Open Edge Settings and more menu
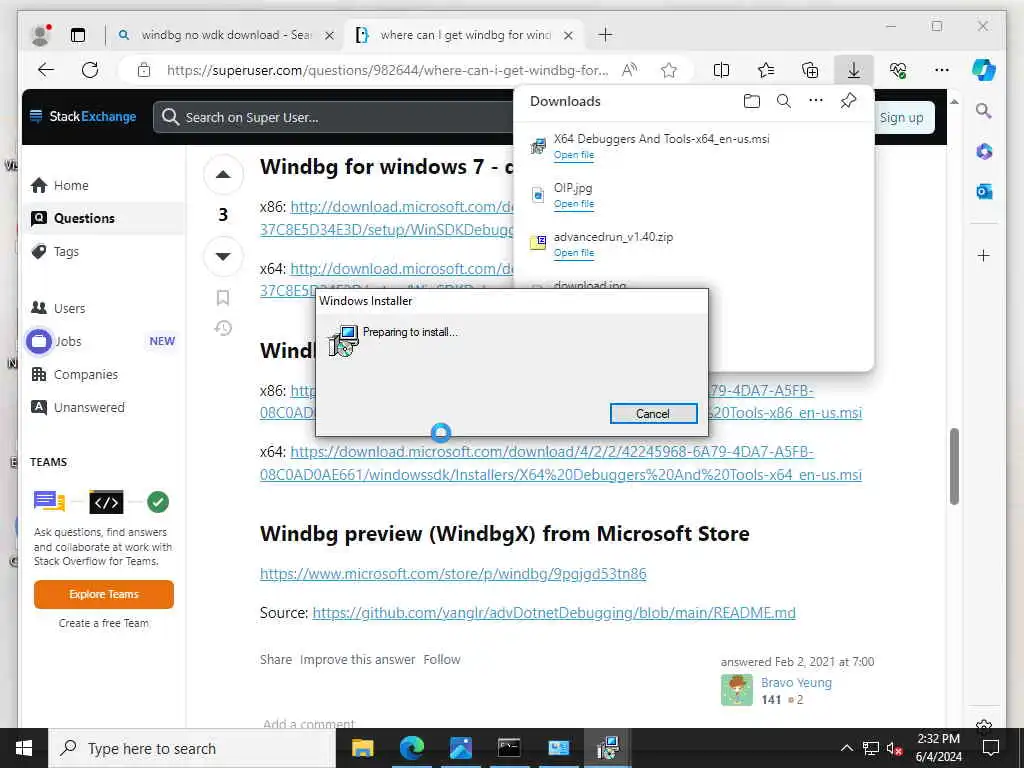The image size is (1024, 768). click(x=942, y=70)
